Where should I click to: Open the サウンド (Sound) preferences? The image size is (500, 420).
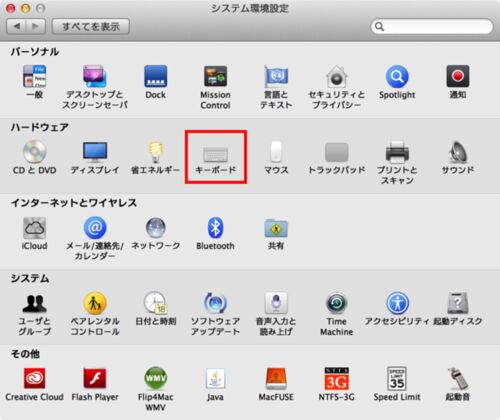coord(458,158)
